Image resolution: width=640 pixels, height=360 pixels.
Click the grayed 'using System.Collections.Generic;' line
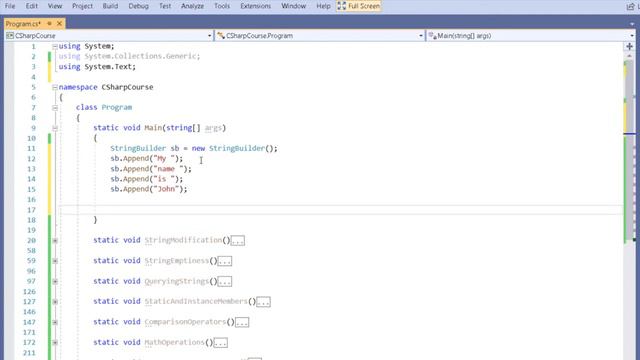[x=129, y=56]
